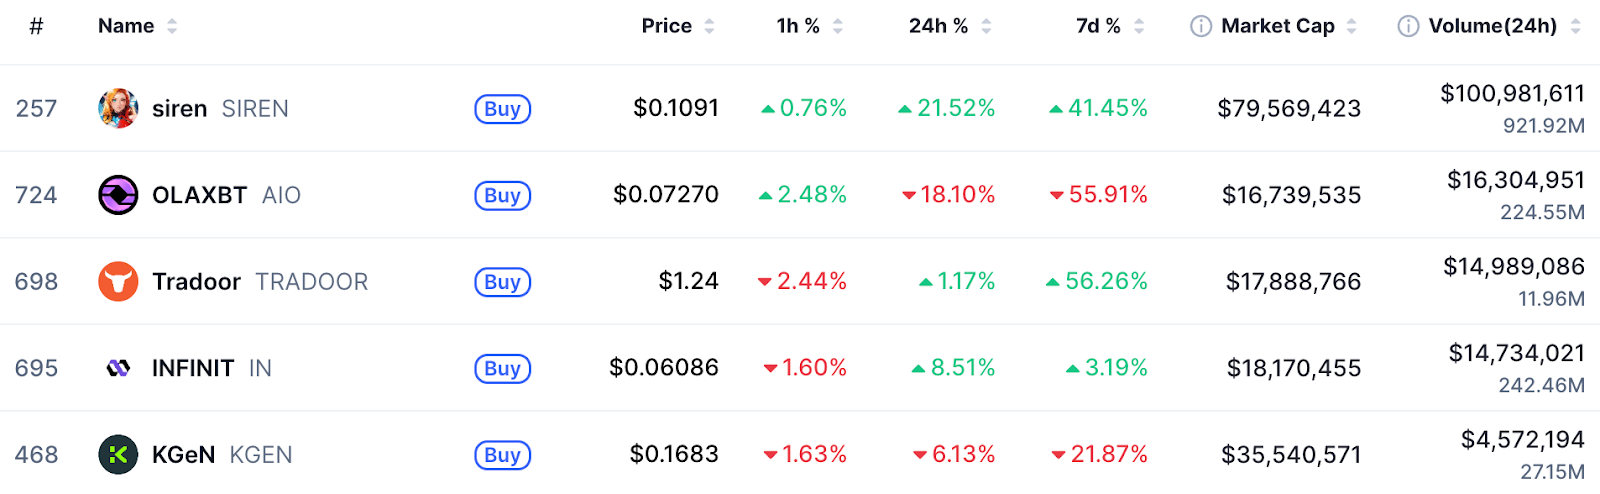Click the Volume(24h) info icon
This screenshot has width=1600, height=494.
click(1407, 26)
